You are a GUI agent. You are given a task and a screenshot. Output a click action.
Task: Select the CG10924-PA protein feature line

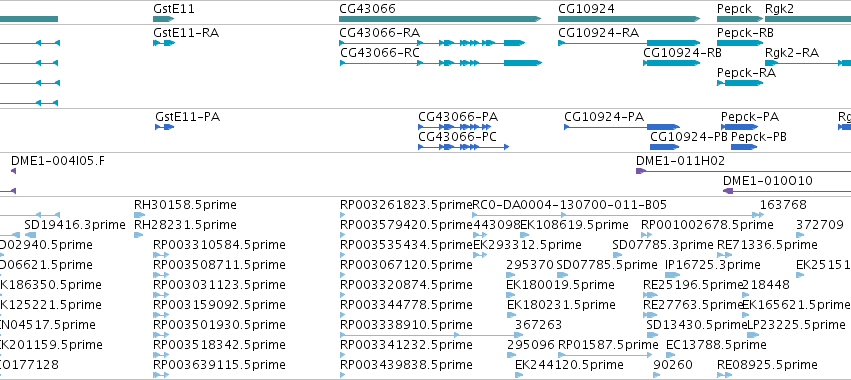[622, 127]
